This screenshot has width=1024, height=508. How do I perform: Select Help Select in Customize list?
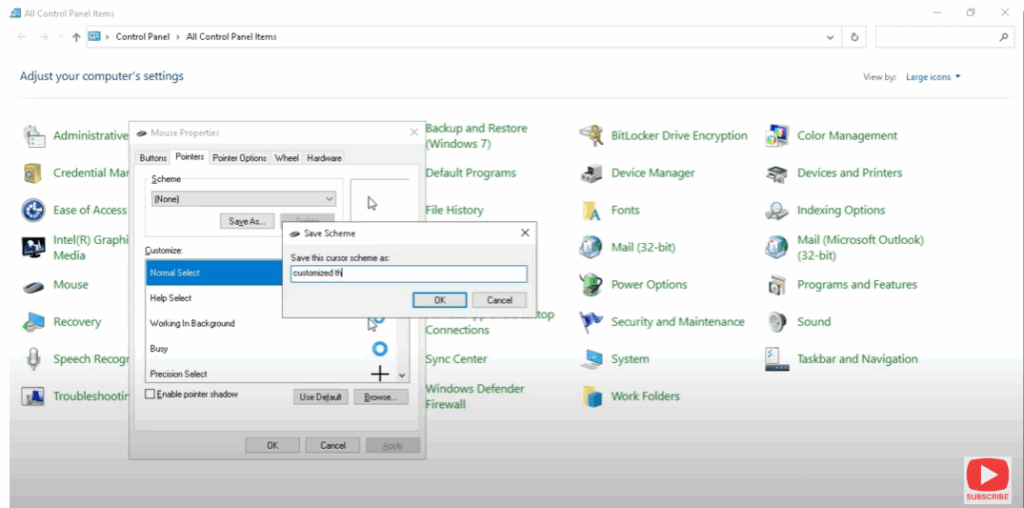tap(214, 298)
